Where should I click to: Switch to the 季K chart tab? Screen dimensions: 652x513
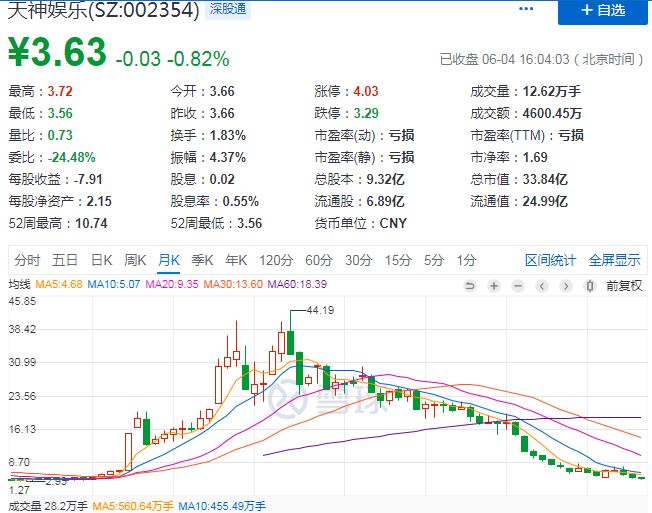click(x=202, y=260)
